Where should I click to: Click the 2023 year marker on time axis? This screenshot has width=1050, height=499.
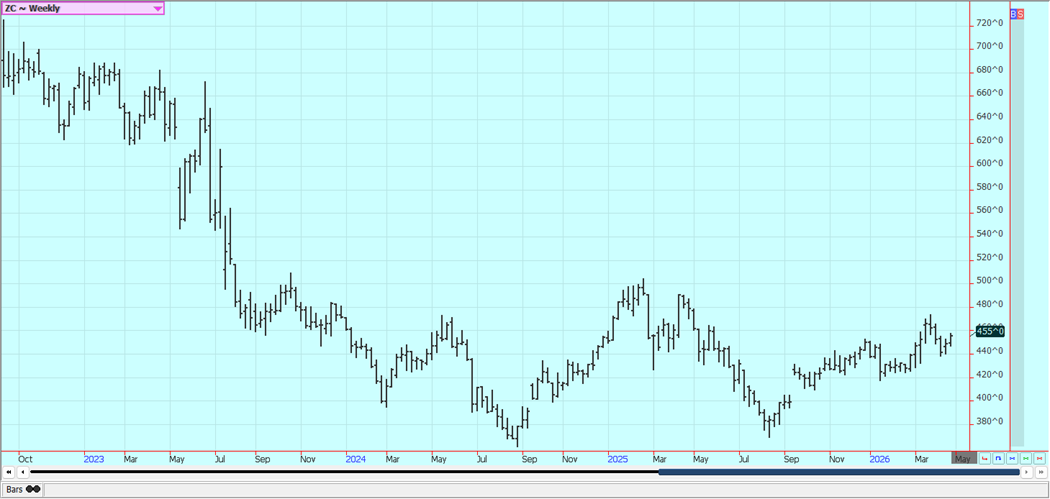coord(93,458)
